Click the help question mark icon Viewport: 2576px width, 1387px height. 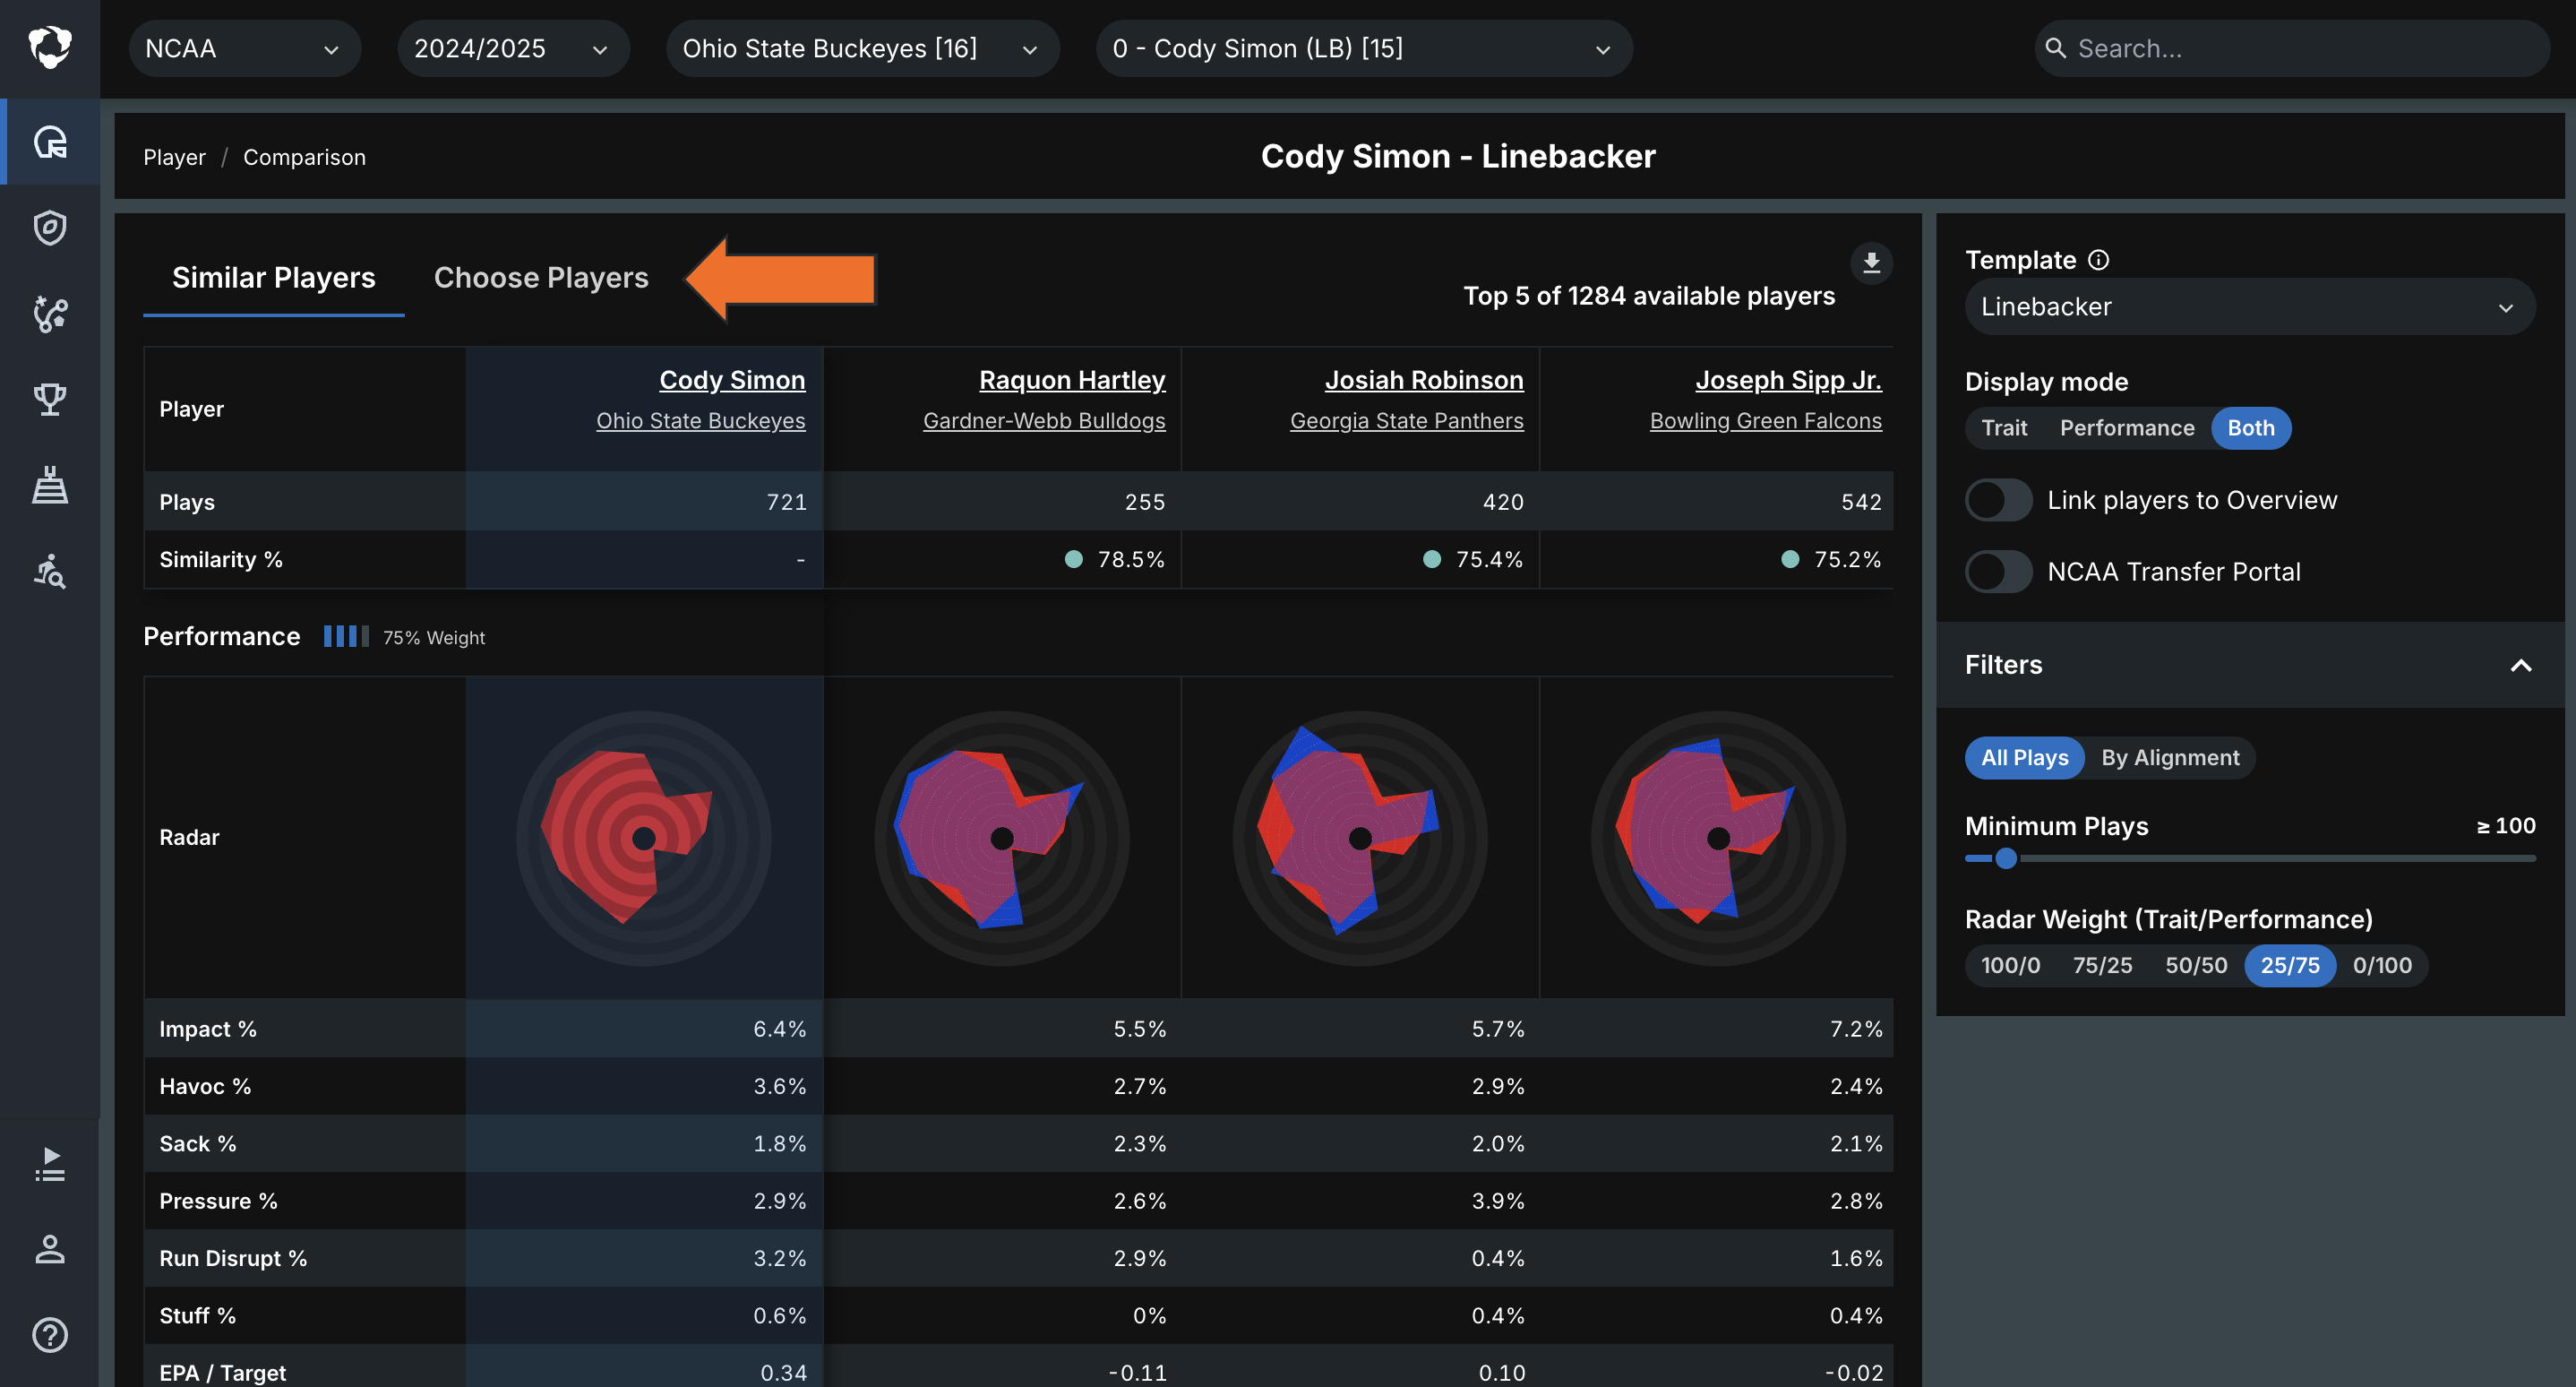click(50, 1335)
